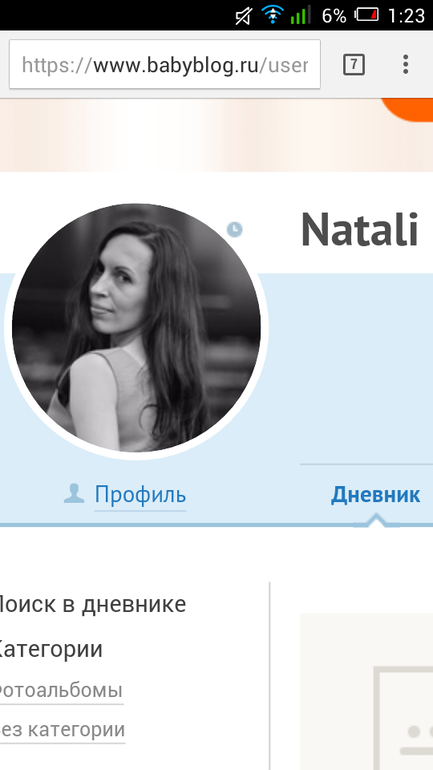Click the Поиск в дневнике heading
The height and width of the screenshot is (770, 433).
93,605
